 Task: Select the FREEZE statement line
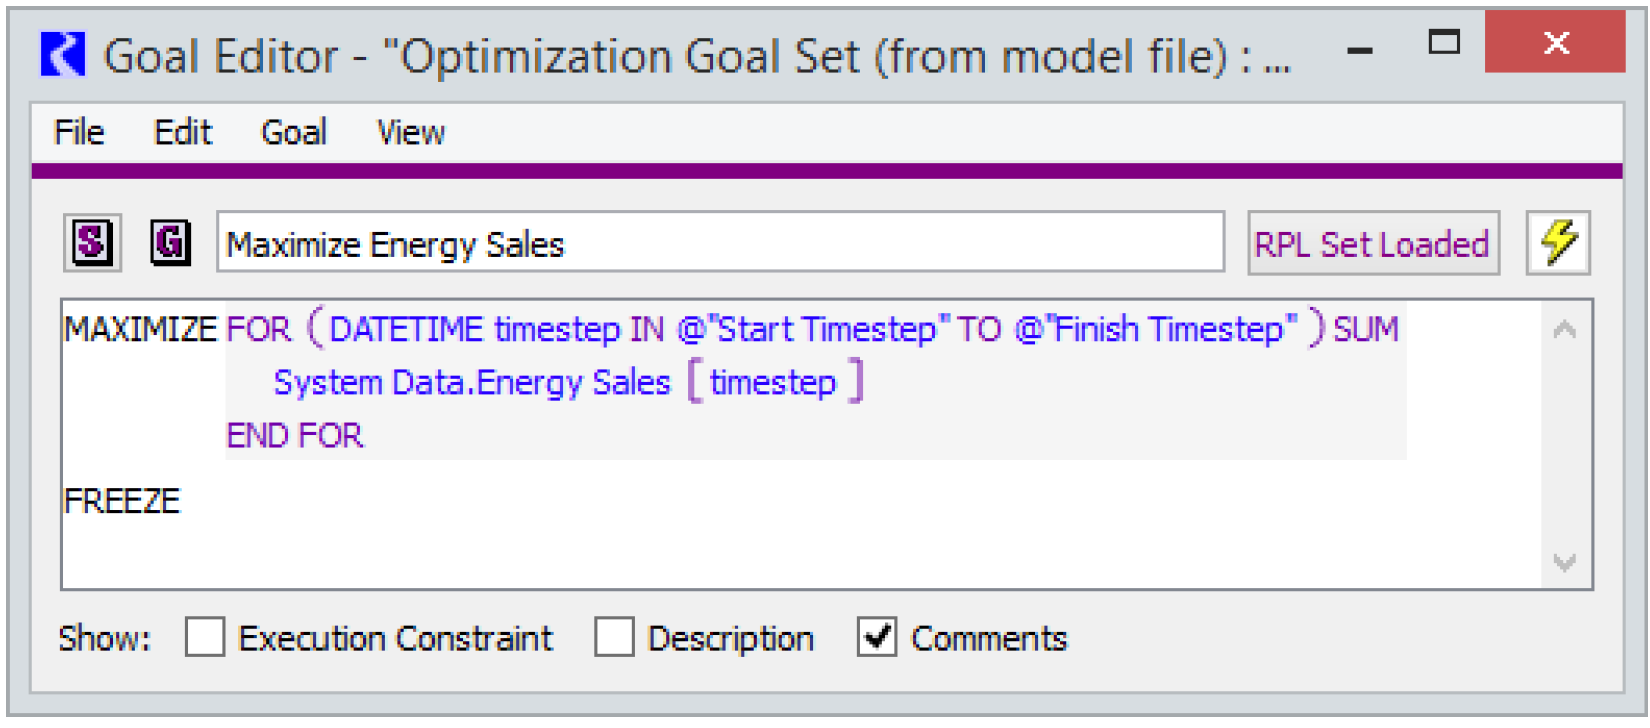point(122,500)
